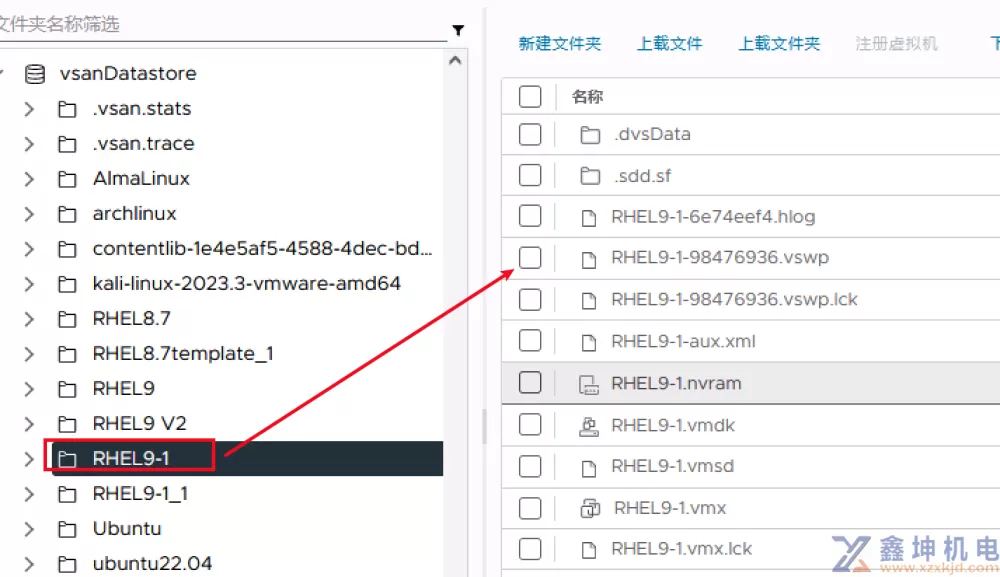The image size is (1000, 577).
Task: Click 注册虚拟机 register VM button
Action: (x=896, y=43)
